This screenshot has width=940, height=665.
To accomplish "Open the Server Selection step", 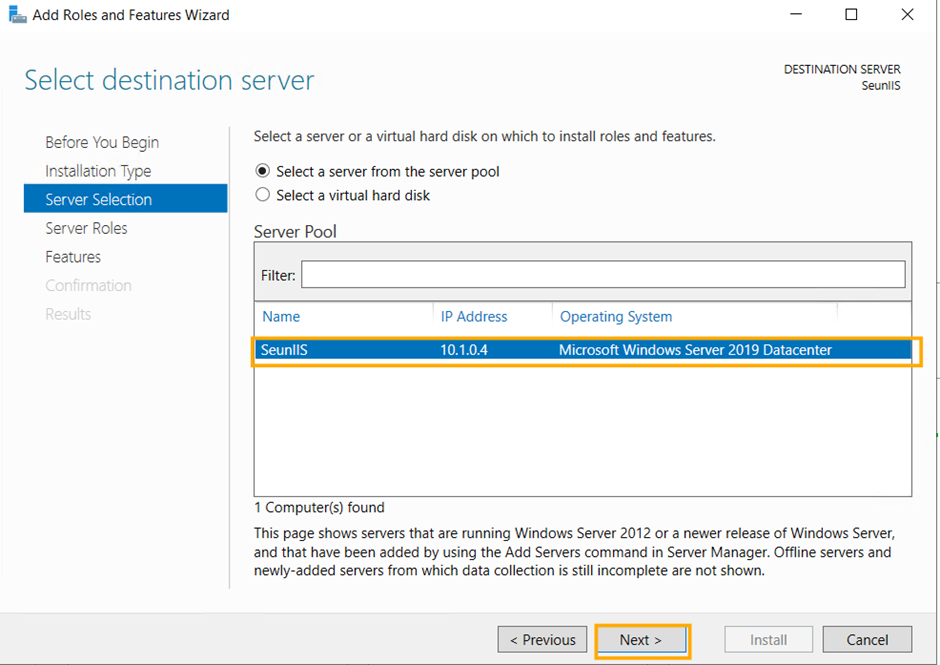I will (99, 200).
